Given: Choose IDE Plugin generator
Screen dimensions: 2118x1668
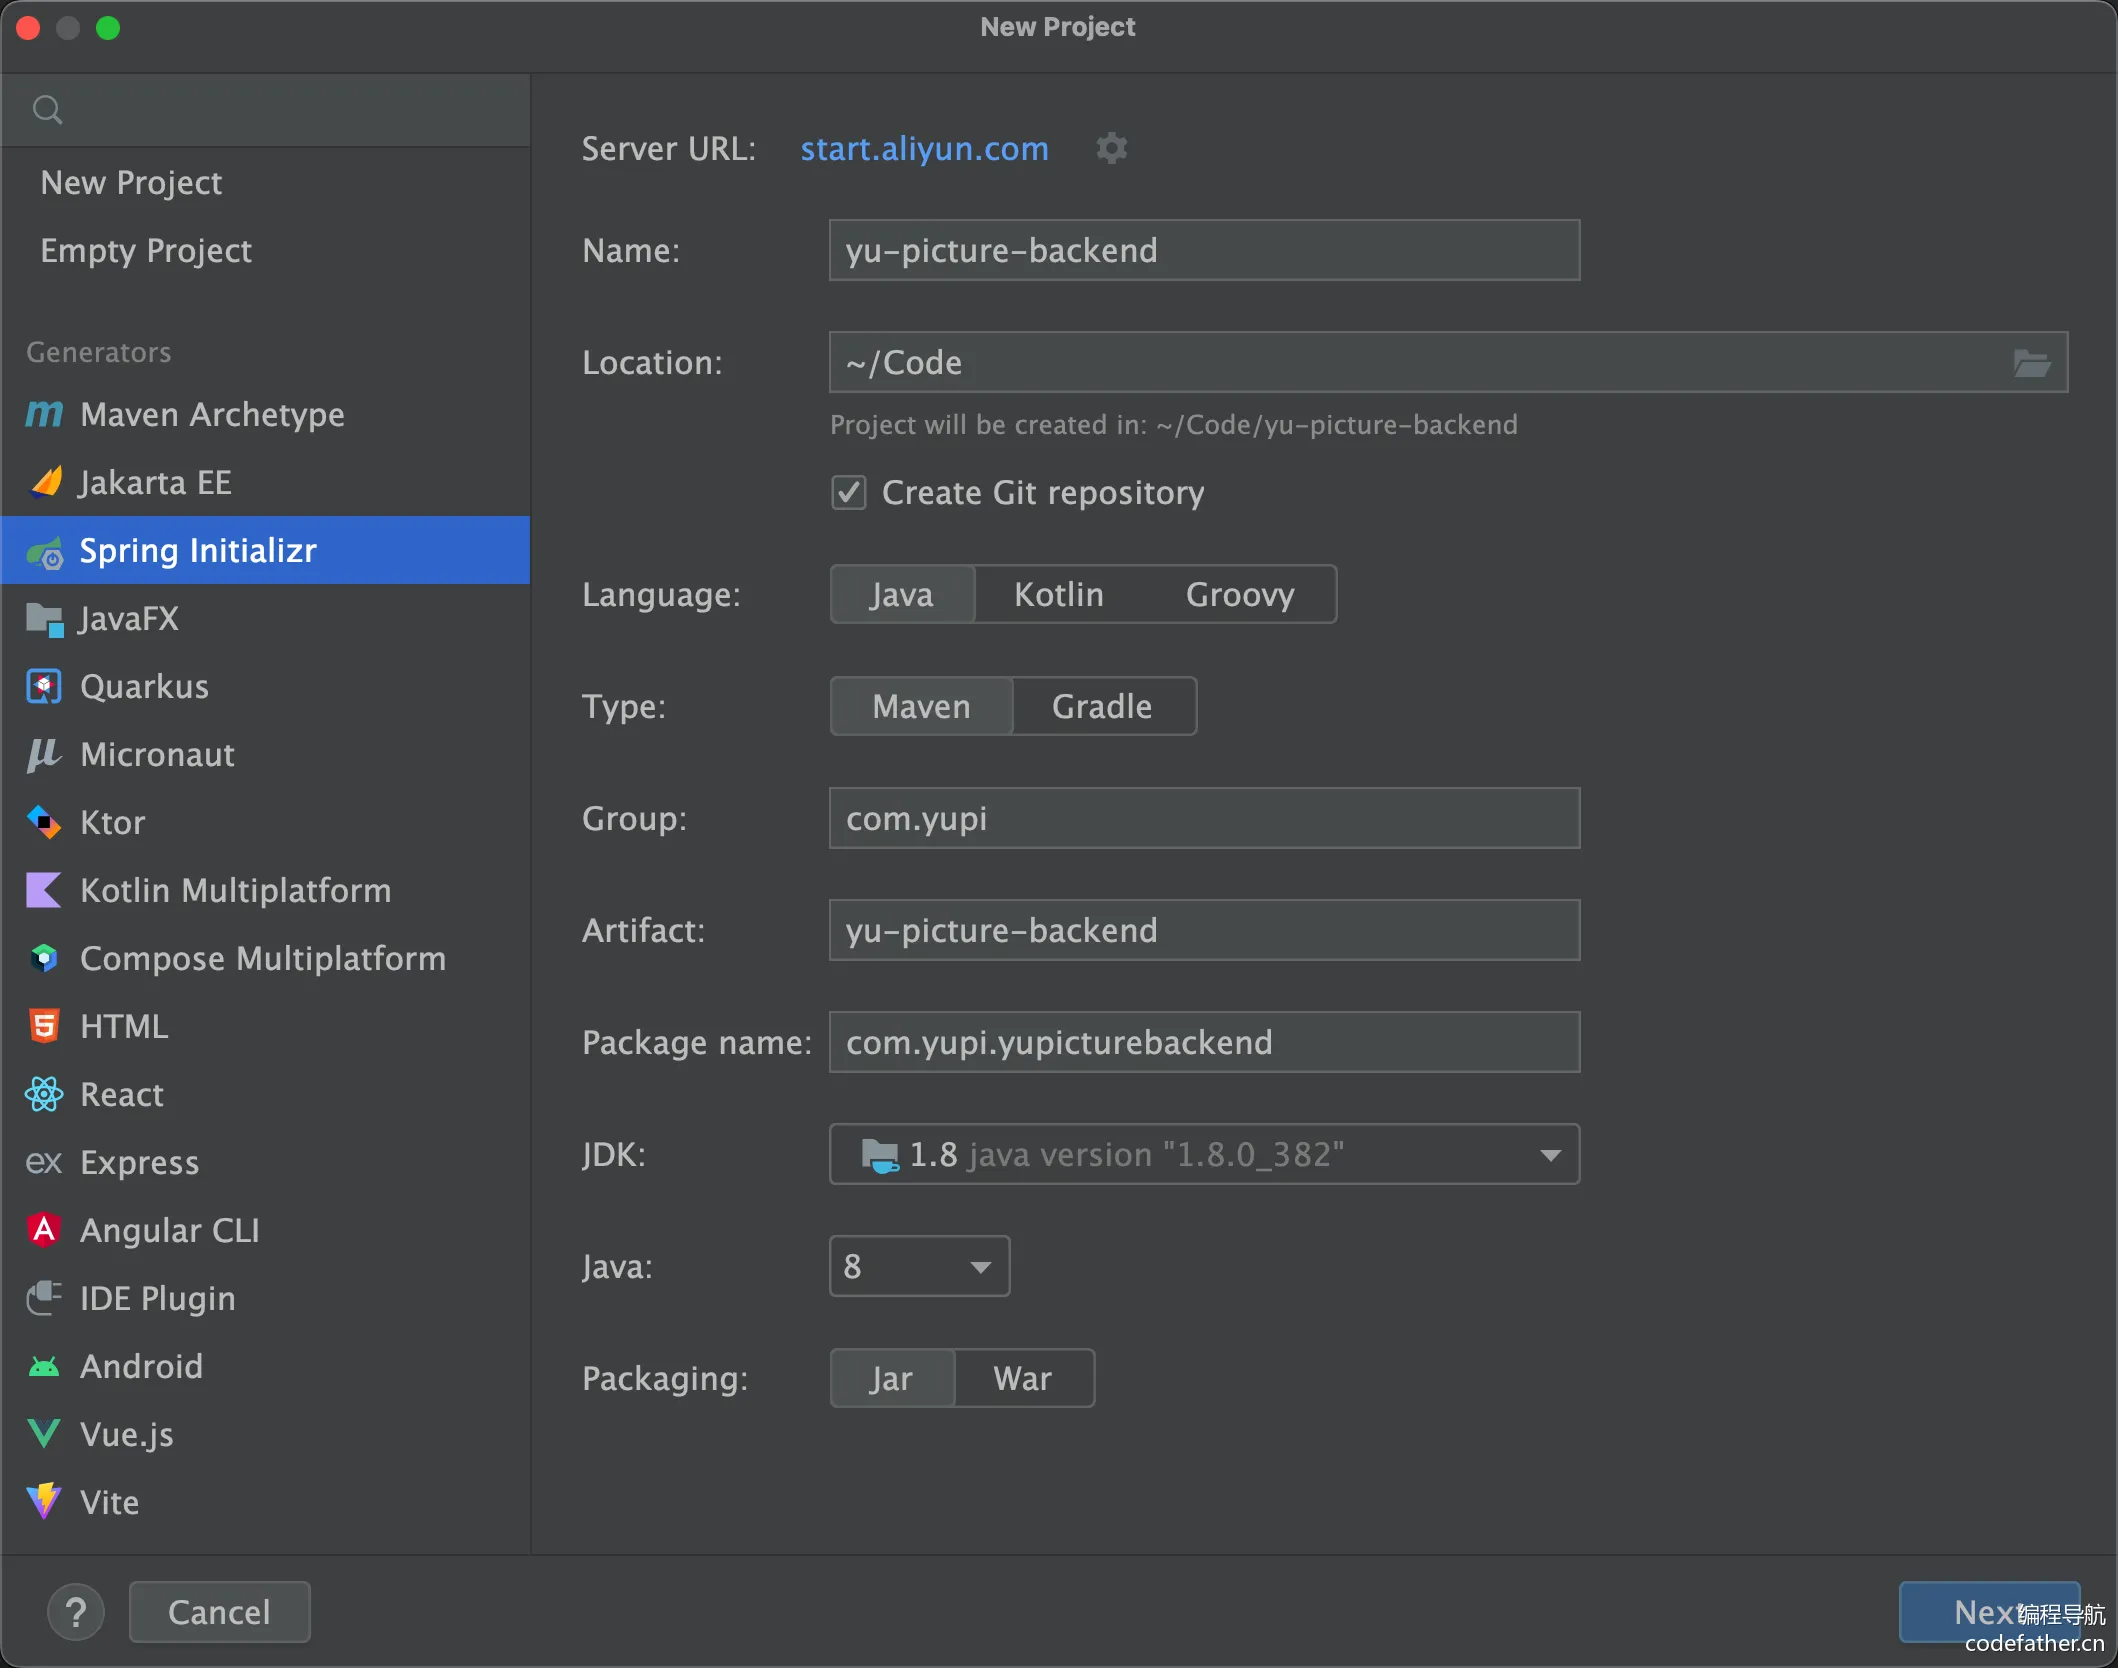Looking at the screenshot, I should coord(266,1298).
